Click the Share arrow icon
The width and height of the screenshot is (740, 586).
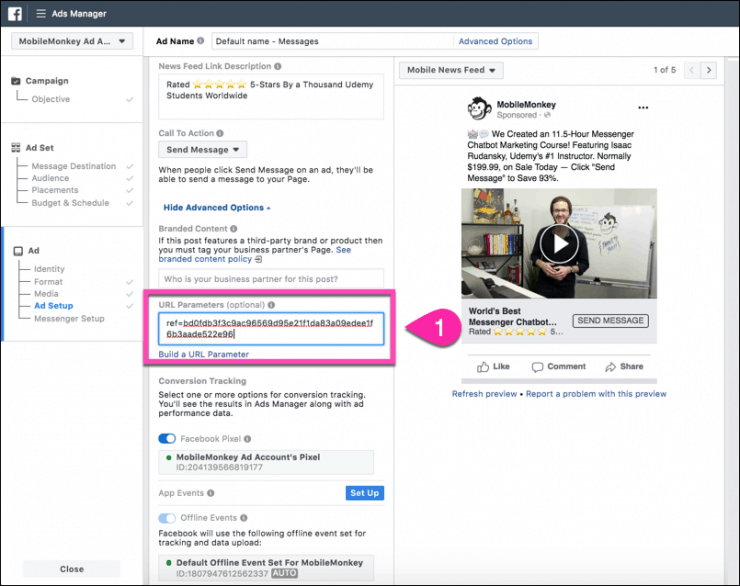(610, 367)
